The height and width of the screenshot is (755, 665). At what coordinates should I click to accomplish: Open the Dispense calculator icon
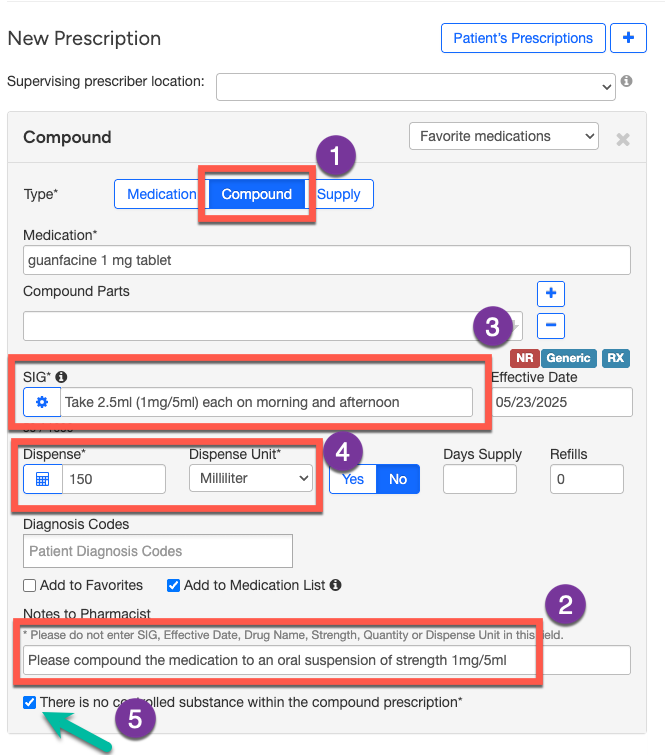(x=43, y=479)
